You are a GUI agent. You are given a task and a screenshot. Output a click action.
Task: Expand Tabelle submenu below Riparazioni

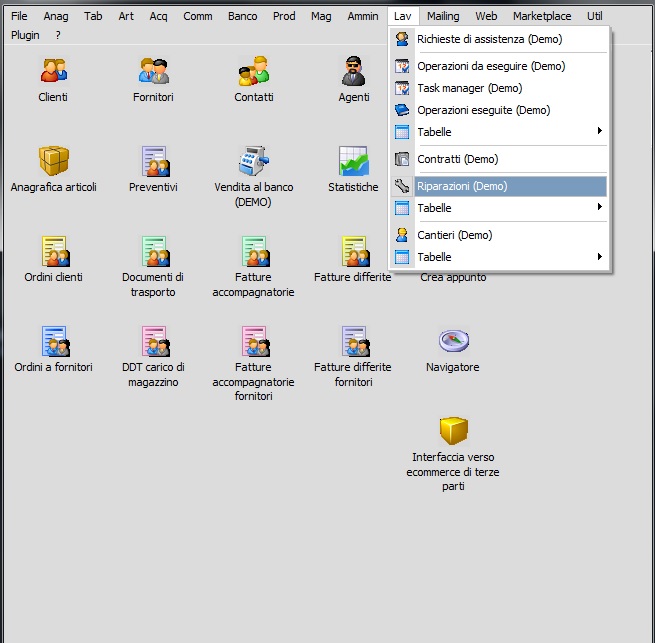[x=500, y=208]
